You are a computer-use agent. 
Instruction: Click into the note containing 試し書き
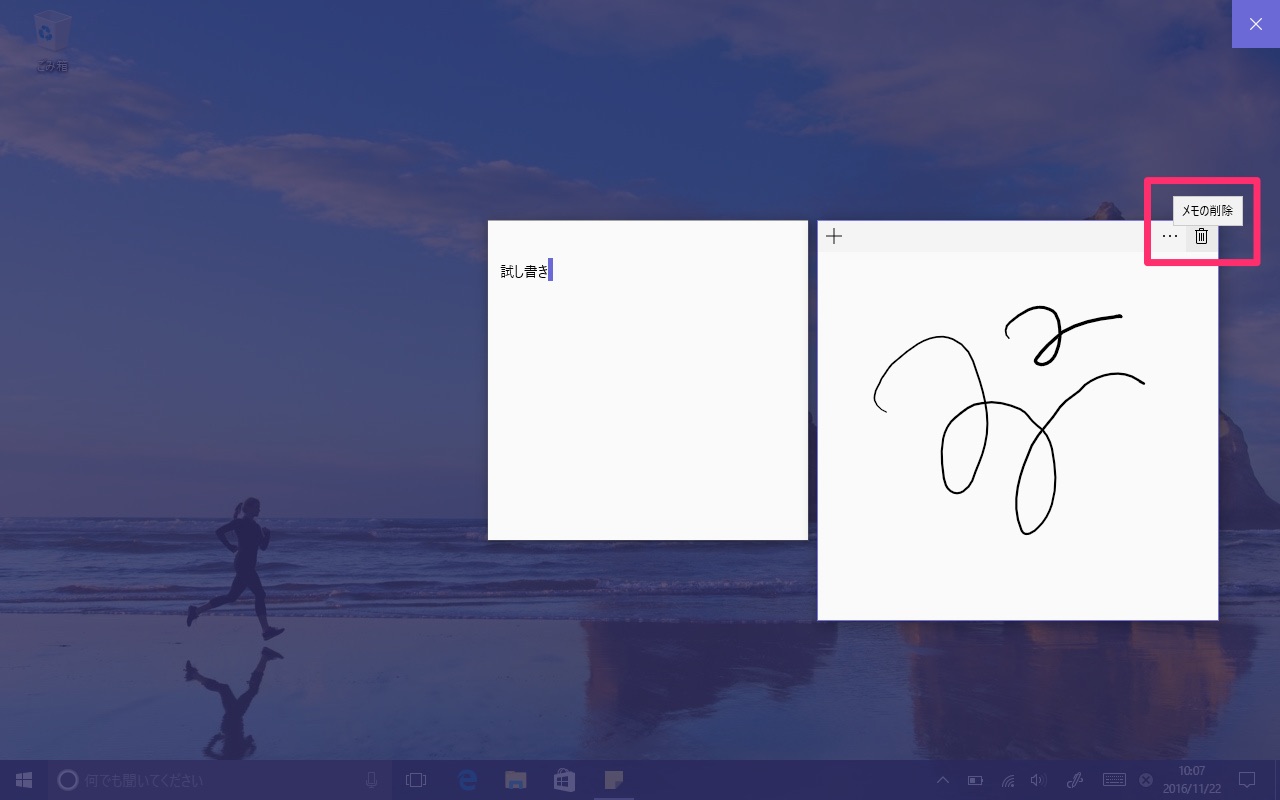pos(648,380)
